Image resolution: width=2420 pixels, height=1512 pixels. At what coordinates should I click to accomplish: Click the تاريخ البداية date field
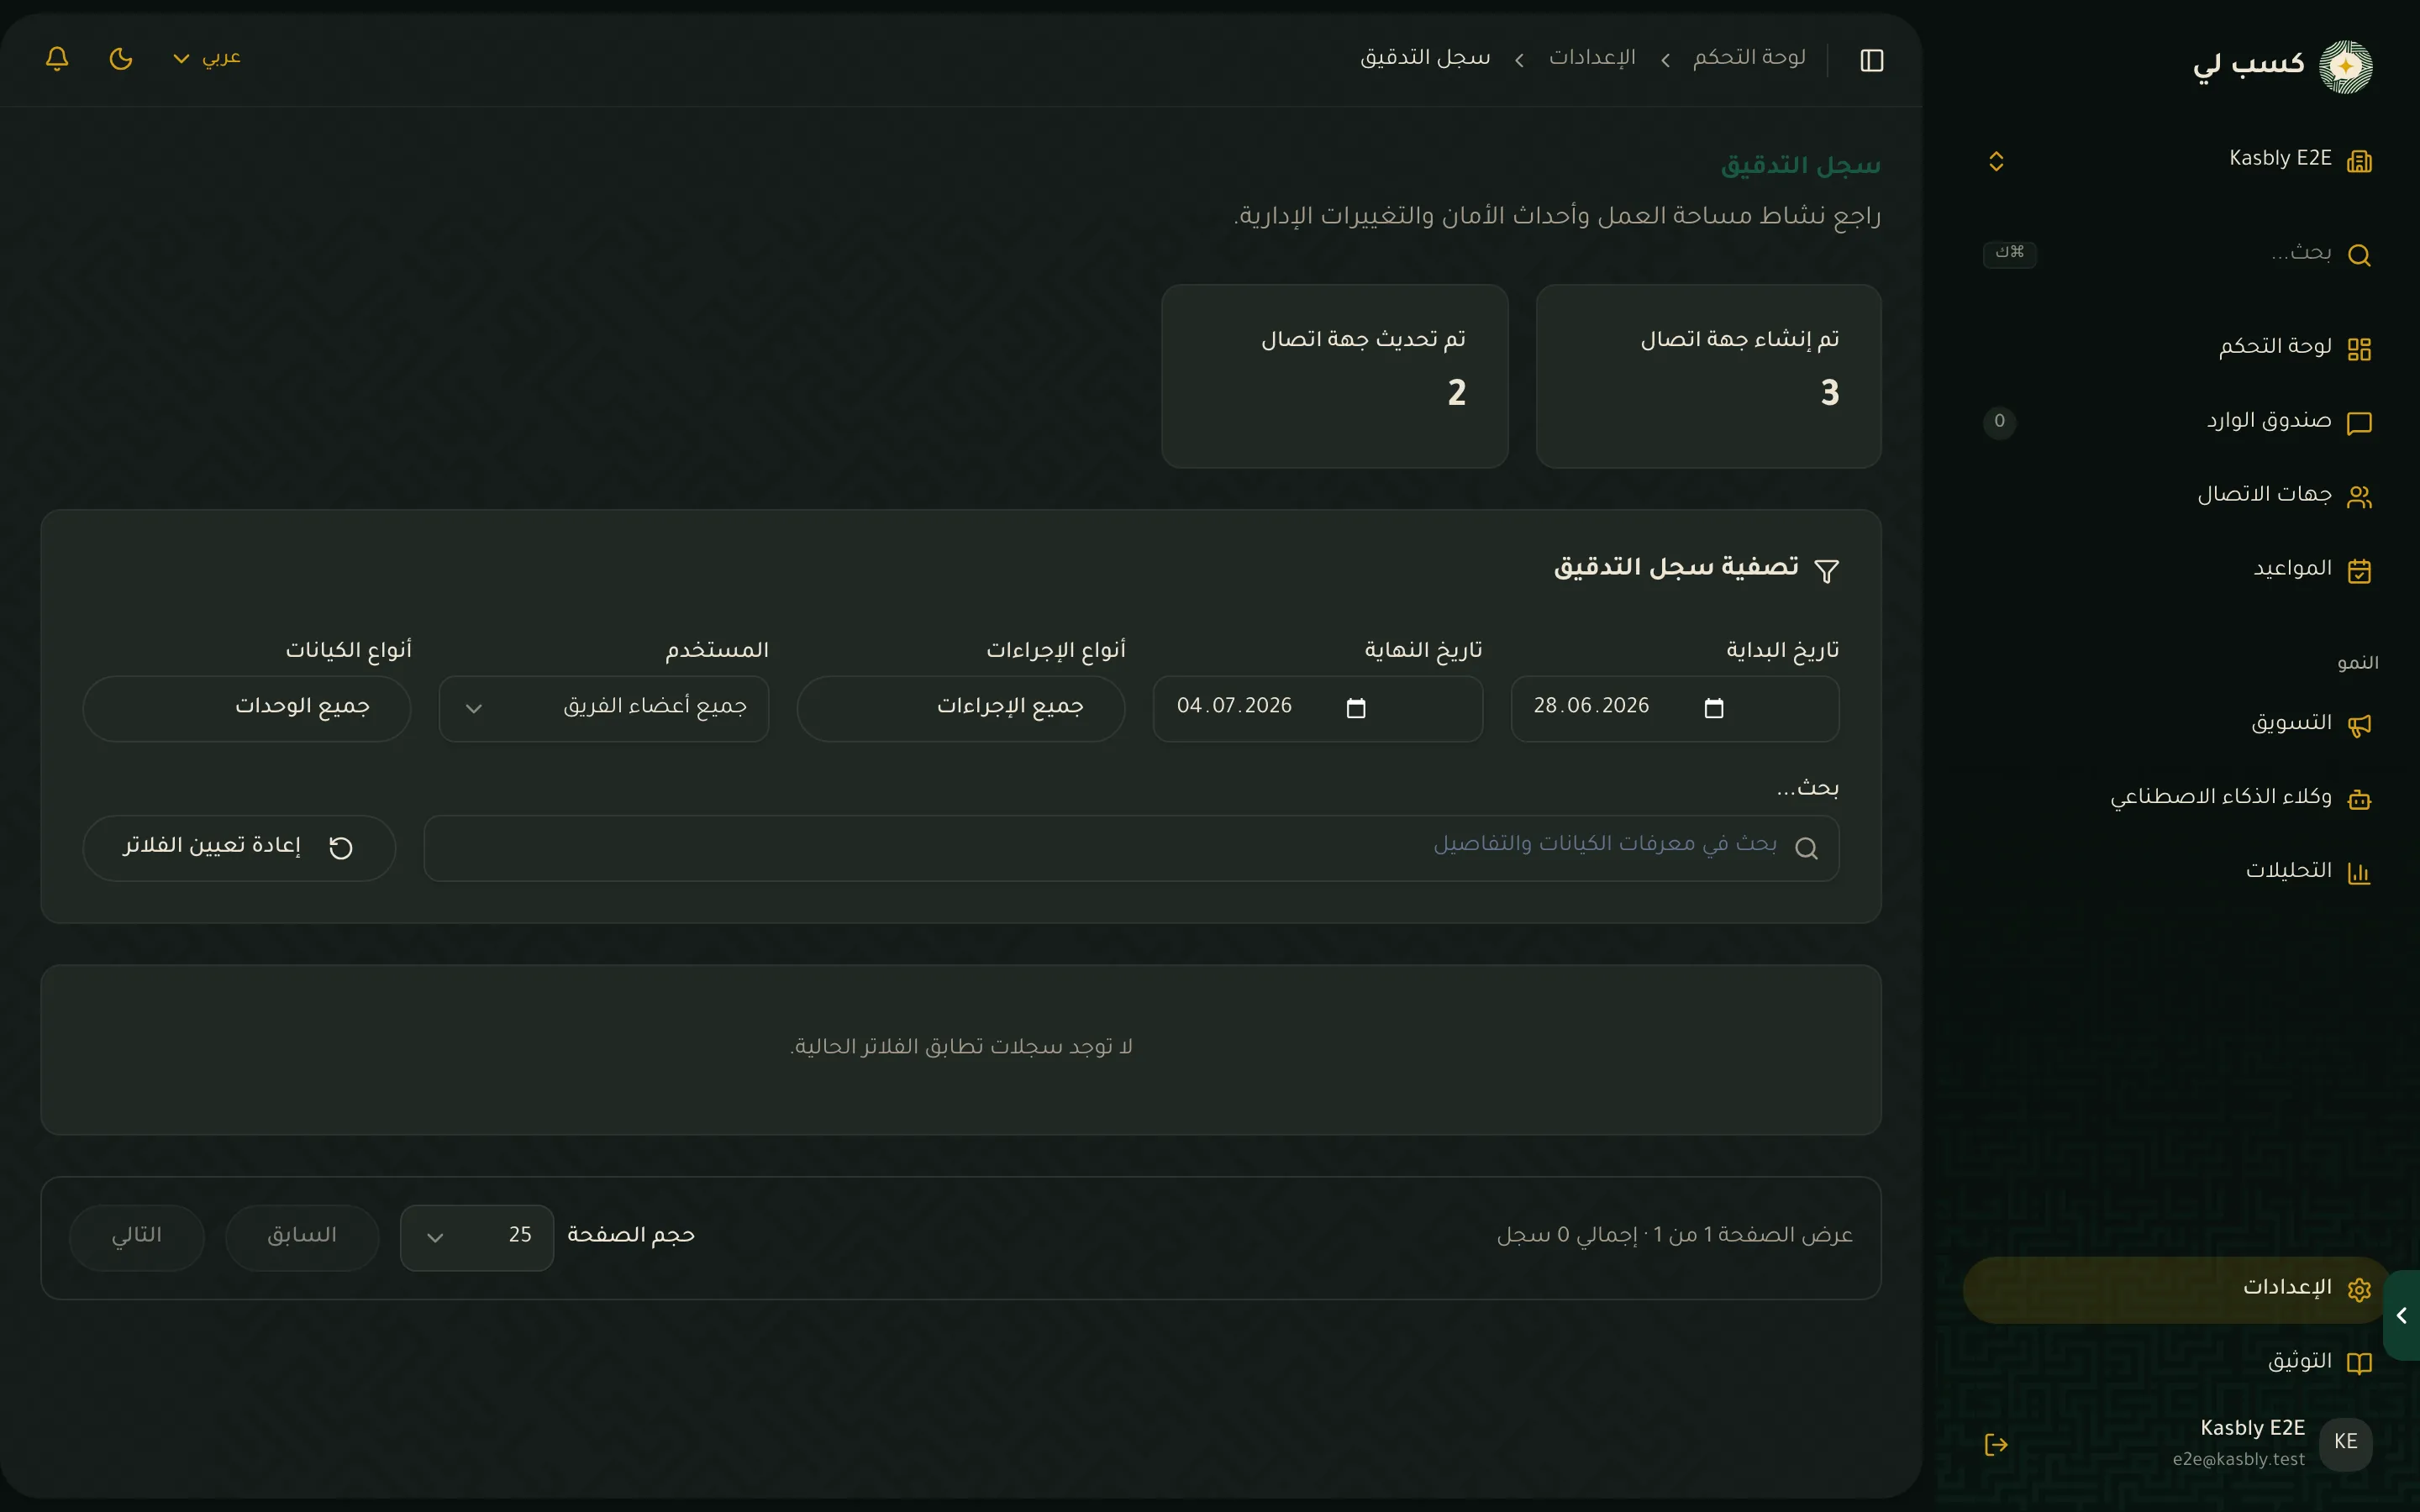tap(1675, 708)
